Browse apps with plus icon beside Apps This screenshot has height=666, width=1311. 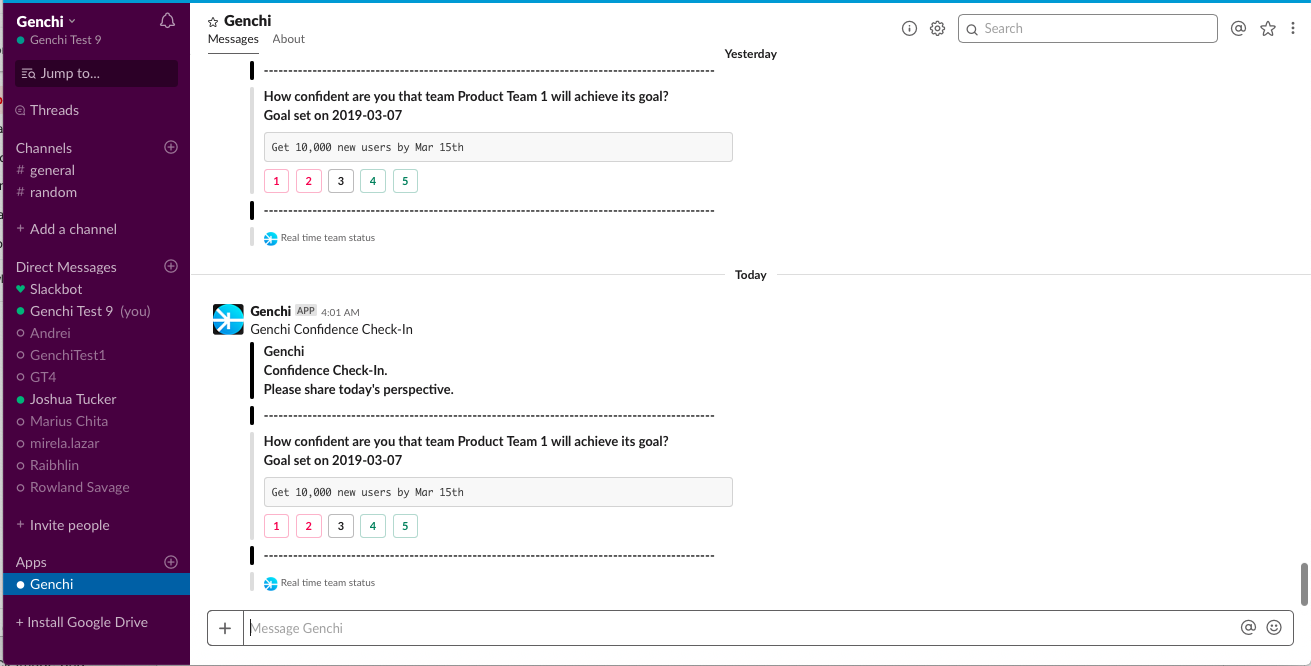tap(171, 562)
